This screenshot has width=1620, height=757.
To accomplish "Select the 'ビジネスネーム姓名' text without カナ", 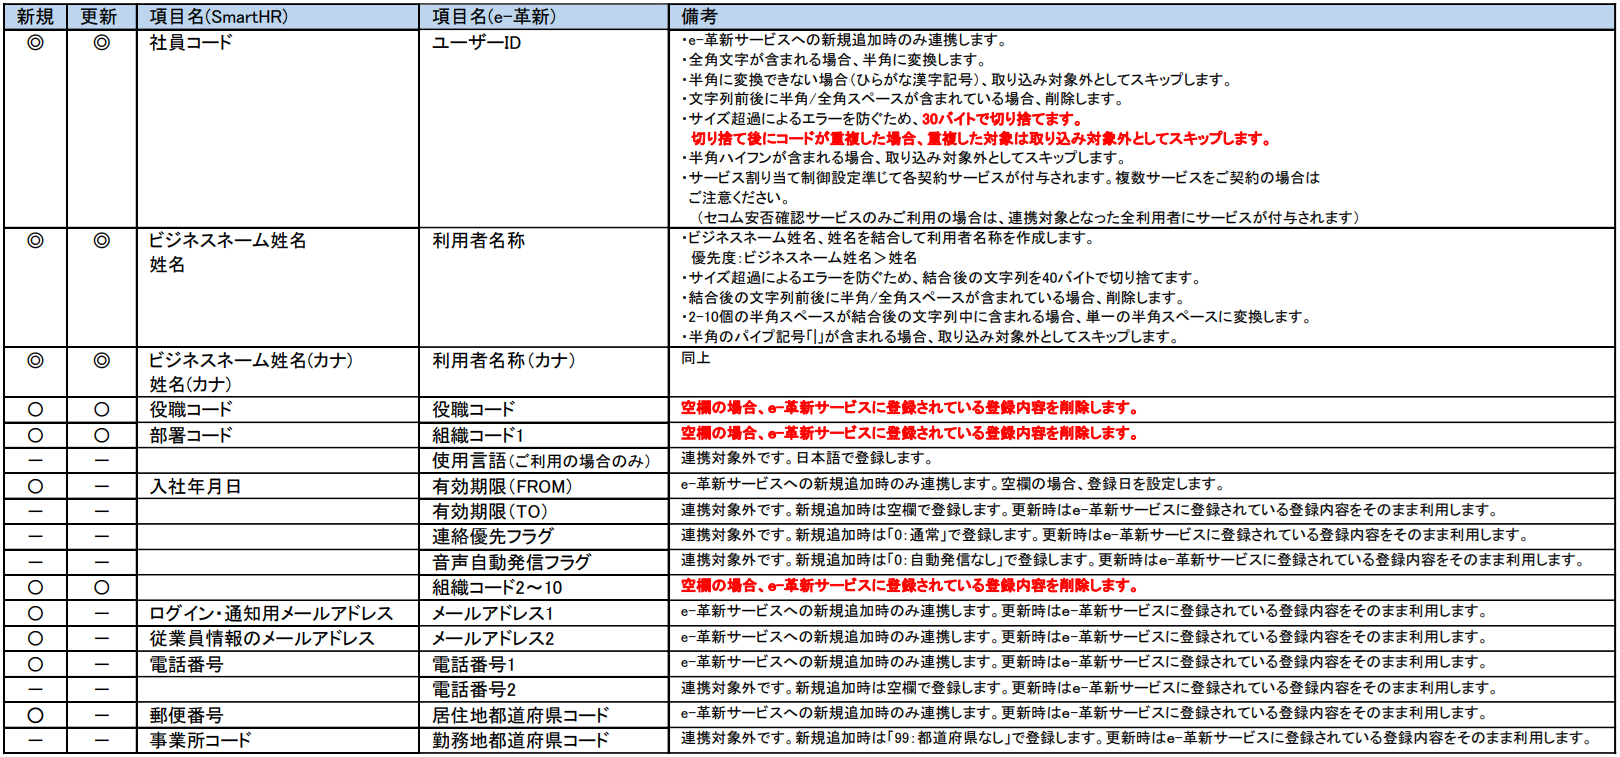I will [x=228, y=241].
